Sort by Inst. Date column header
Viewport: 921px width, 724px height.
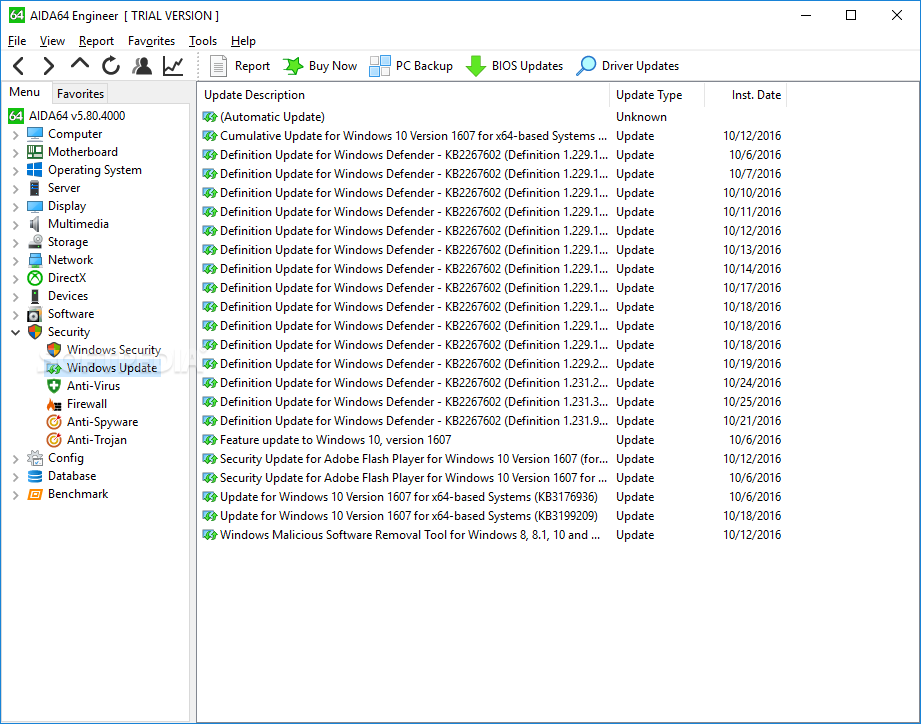click(x=745, y=95)
